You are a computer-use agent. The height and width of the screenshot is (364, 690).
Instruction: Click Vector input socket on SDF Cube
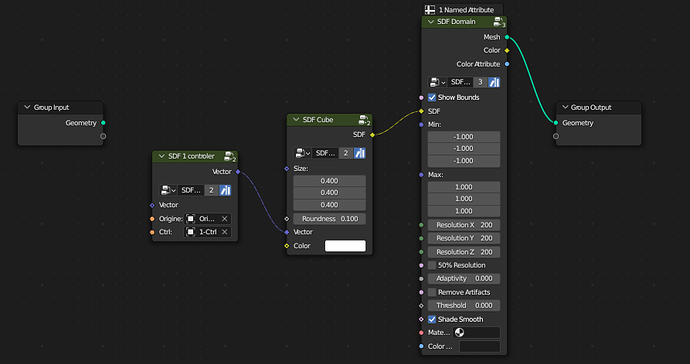coord(287,232)
